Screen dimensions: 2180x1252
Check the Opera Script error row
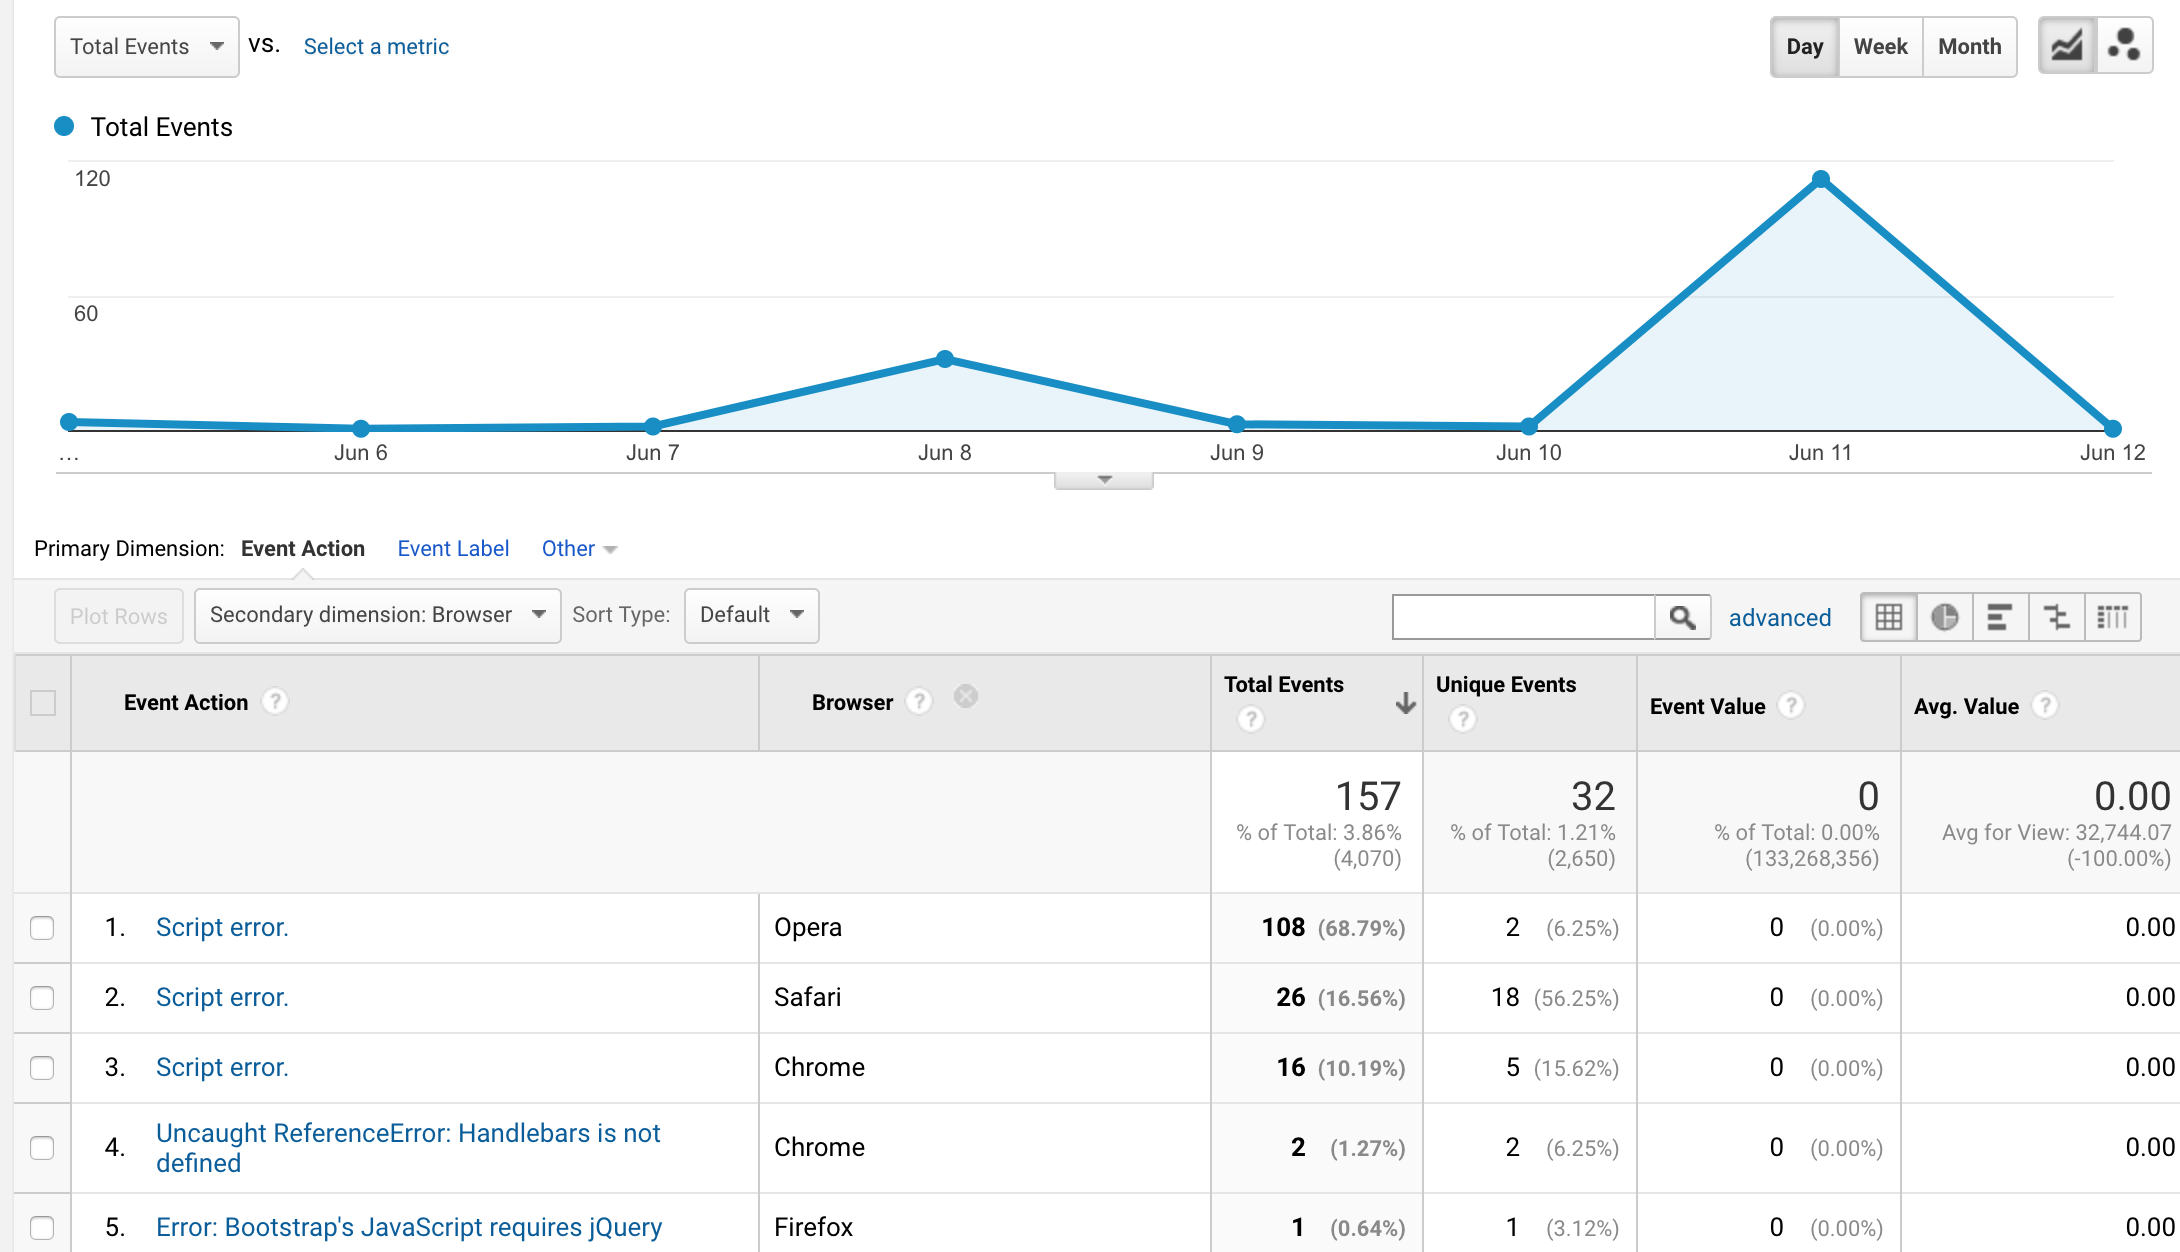click(x=42, y=928)
